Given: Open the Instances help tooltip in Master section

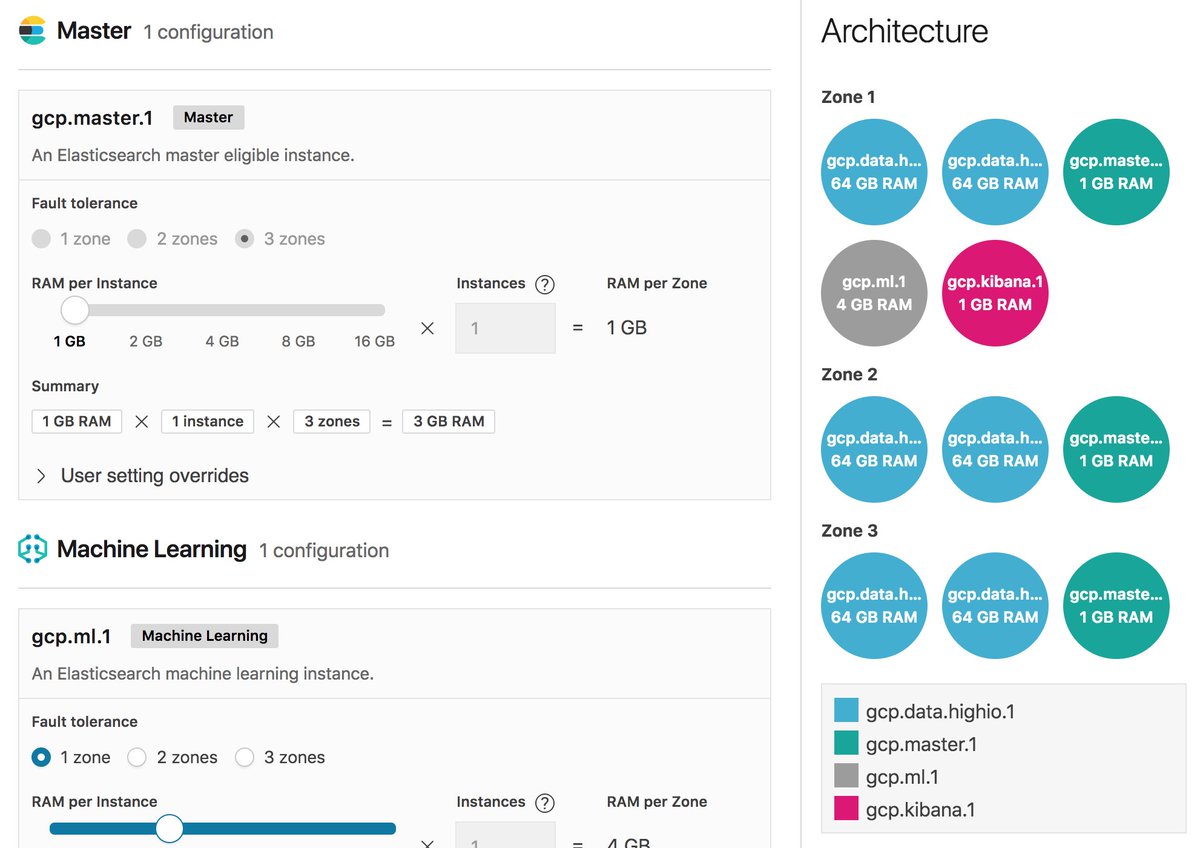Looking at the screenshot, I should coord(545,283).
